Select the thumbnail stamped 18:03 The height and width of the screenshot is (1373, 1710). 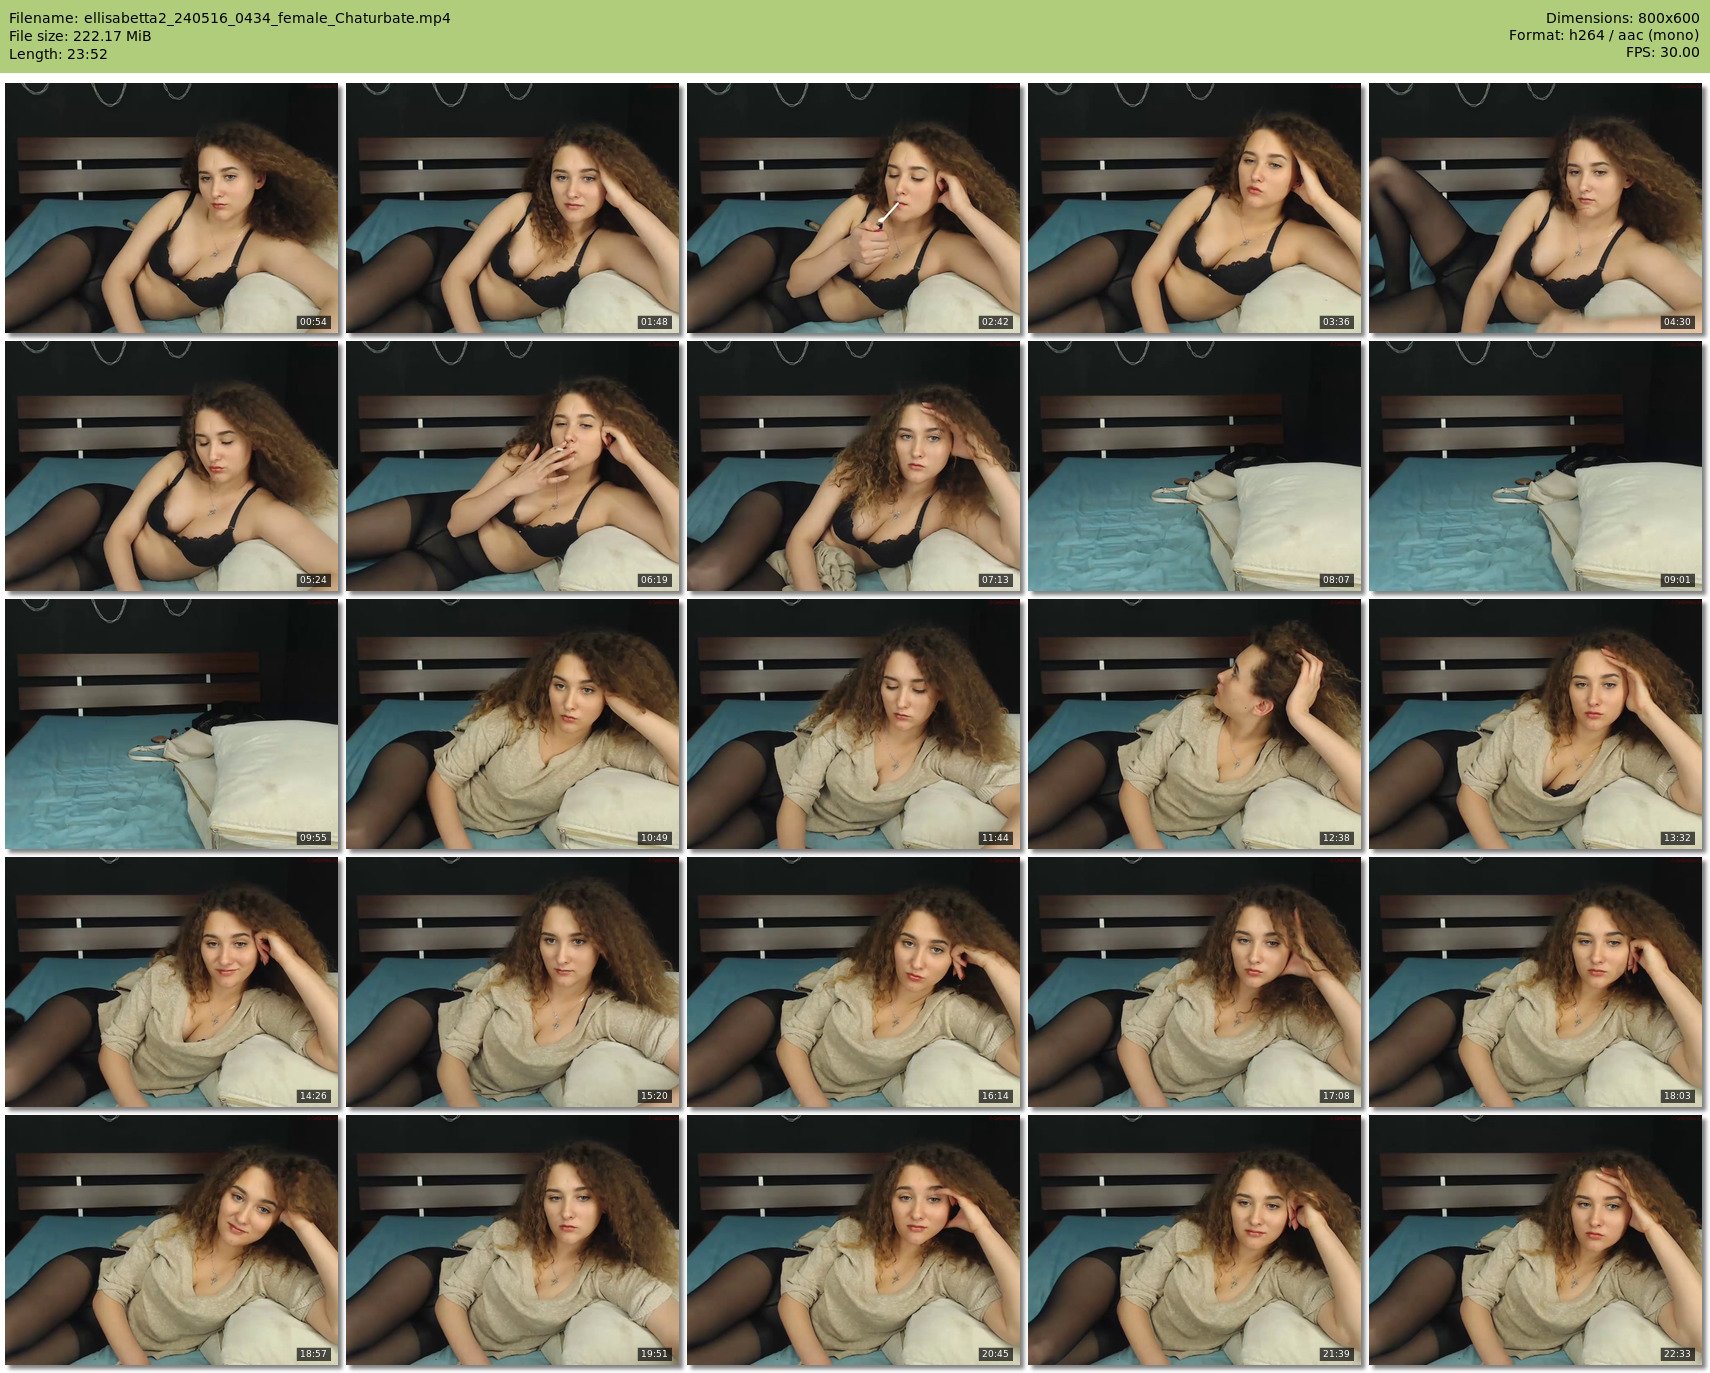[x=1535, y=982]
